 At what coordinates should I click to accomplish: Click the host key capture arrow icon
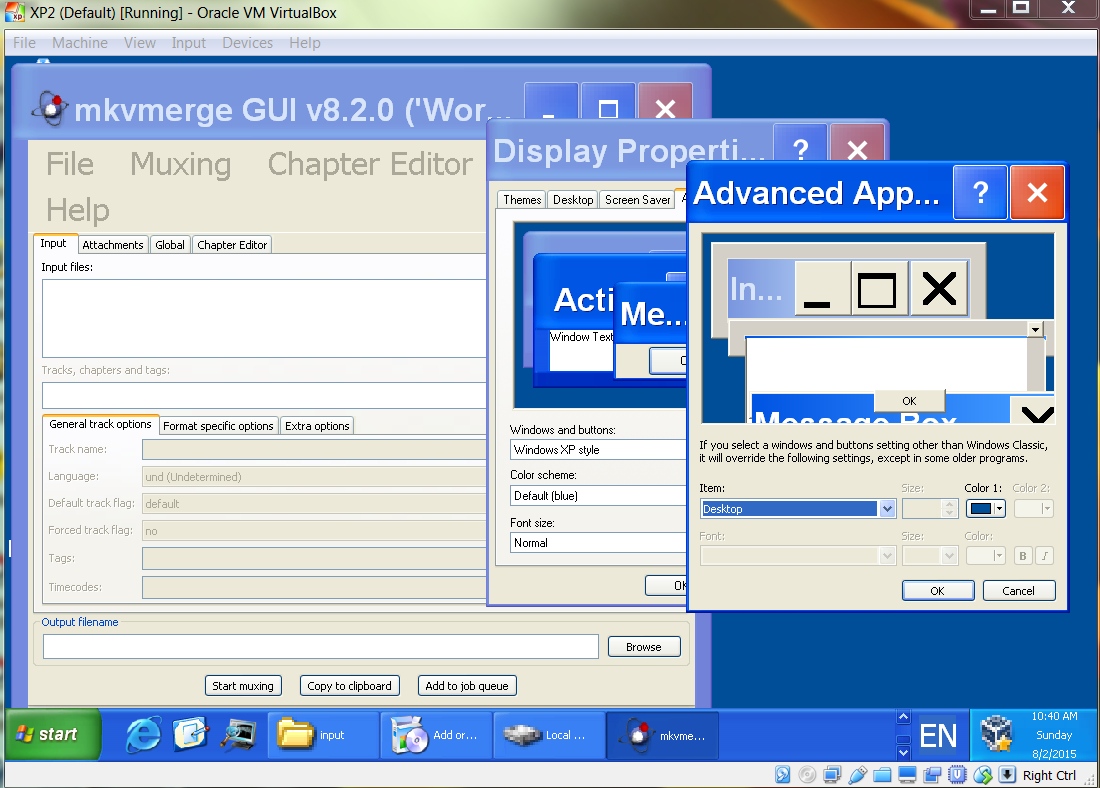pos(1007,775)
